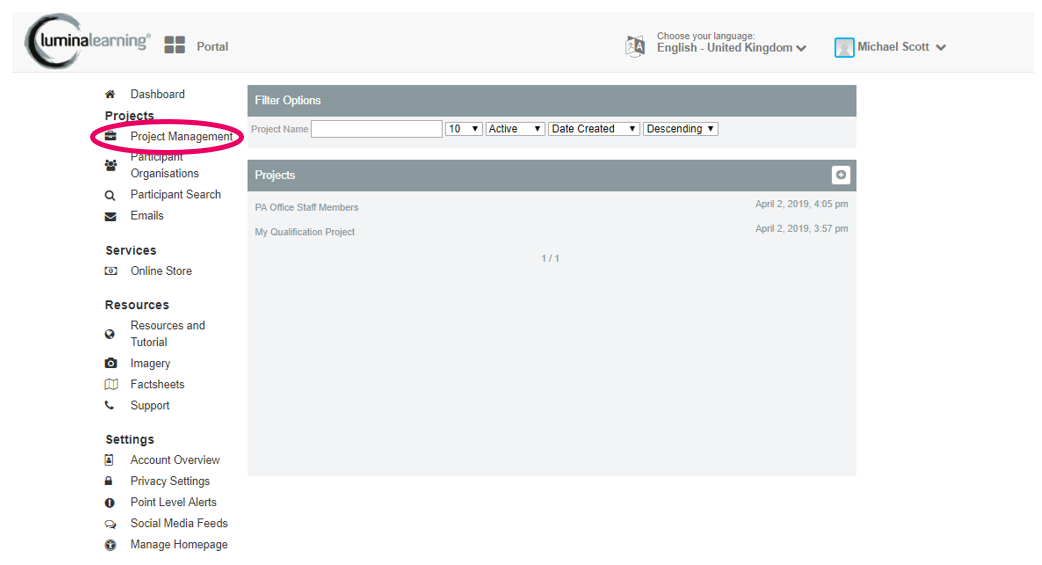The width and height of the screenshot is (1042, 565).
Task: Add a new project with plus icon
Action: 841,175
